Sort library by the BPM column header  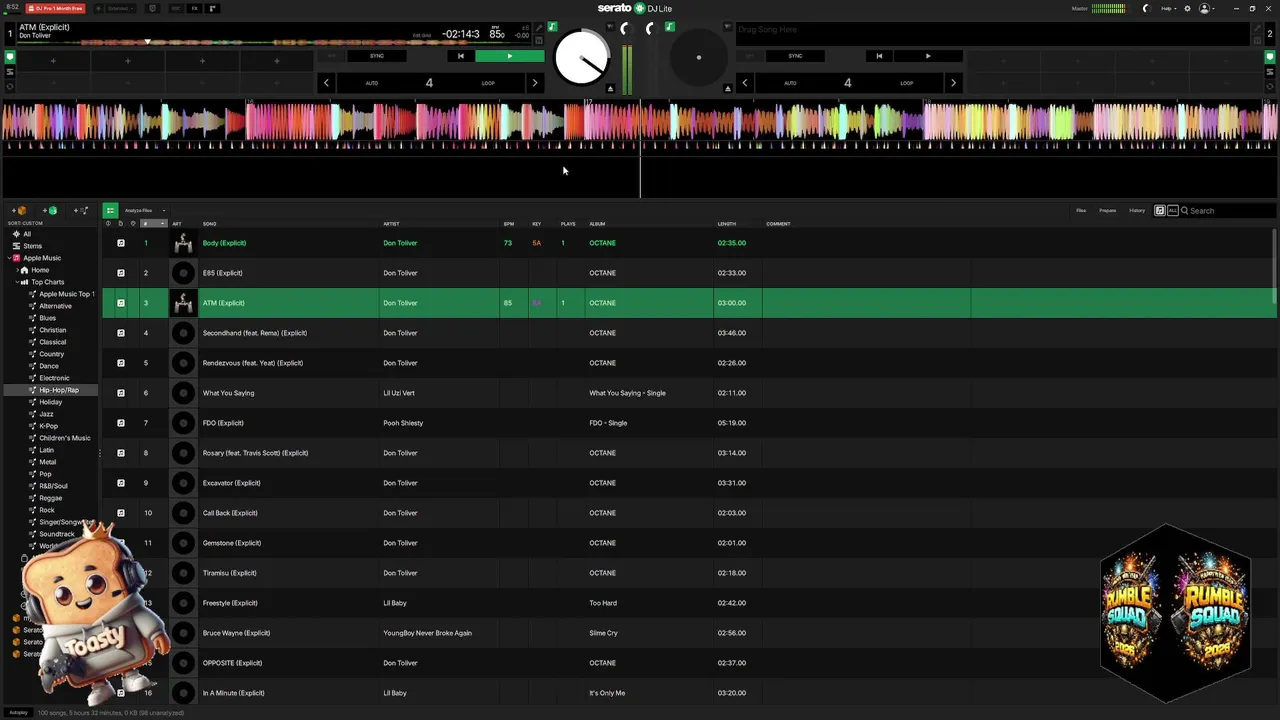[x=509, y=224]
